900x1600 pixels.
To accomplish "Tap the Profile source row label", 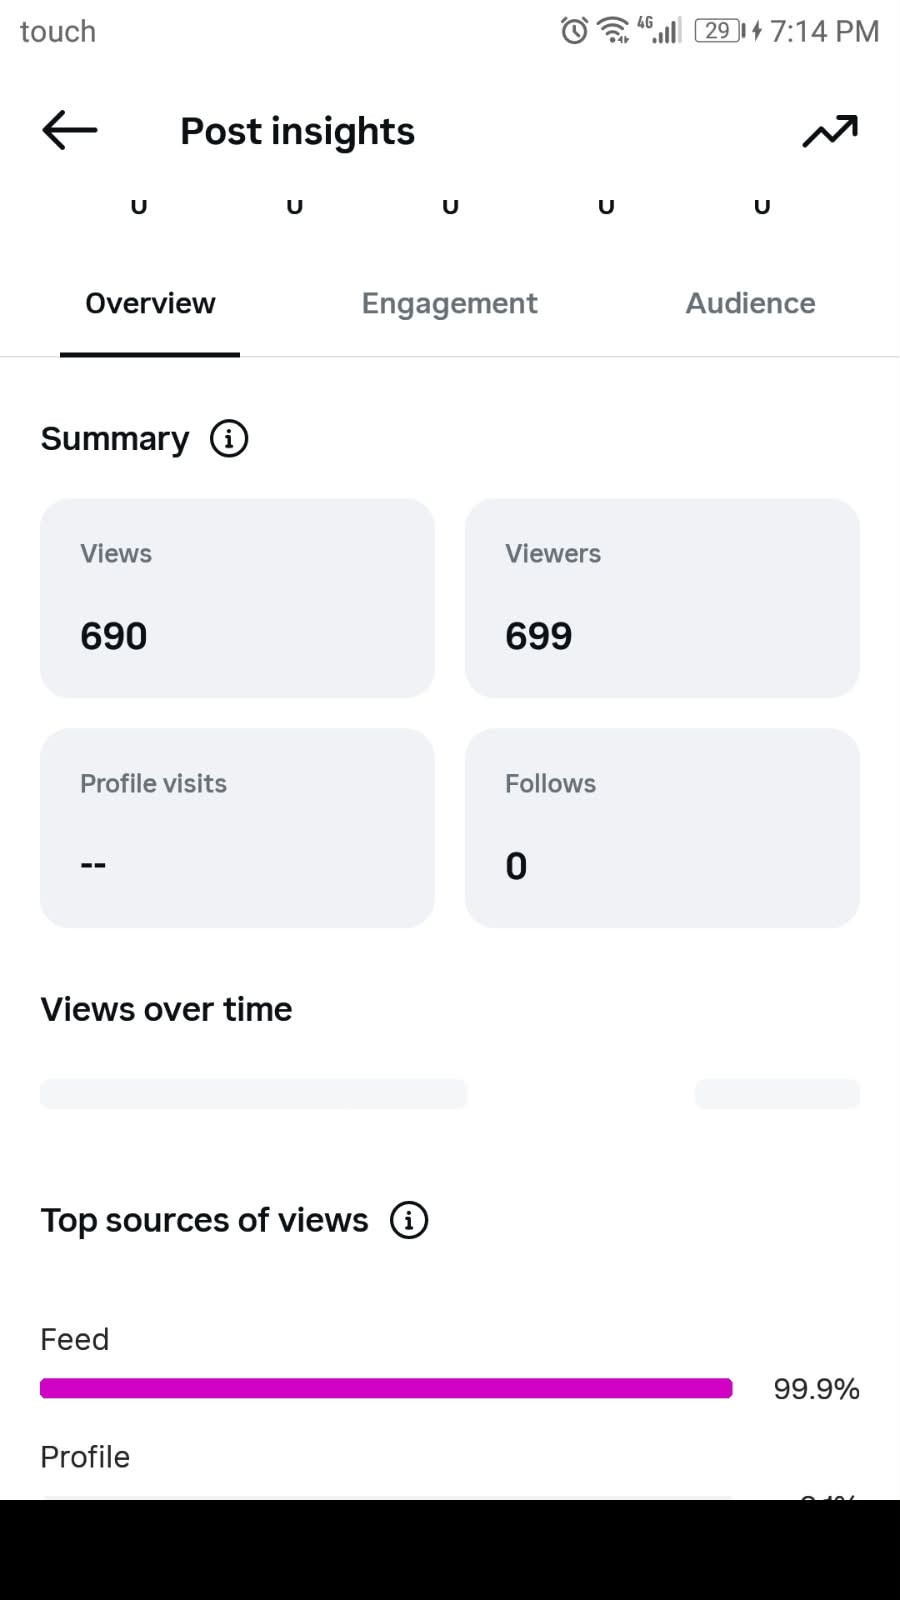I will click(x=85, y=1457).
